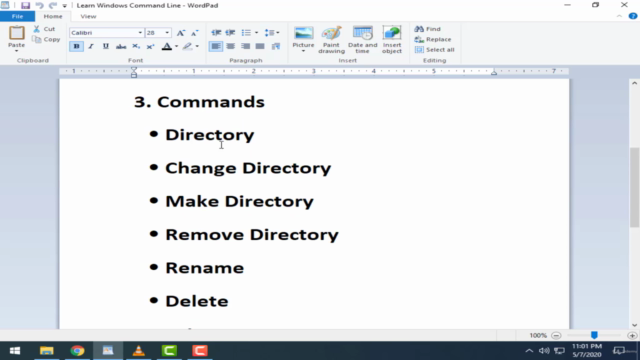This screenshot has width=640, height=360.
Task: Toggle Underline formatting
Action: [106, 46]
